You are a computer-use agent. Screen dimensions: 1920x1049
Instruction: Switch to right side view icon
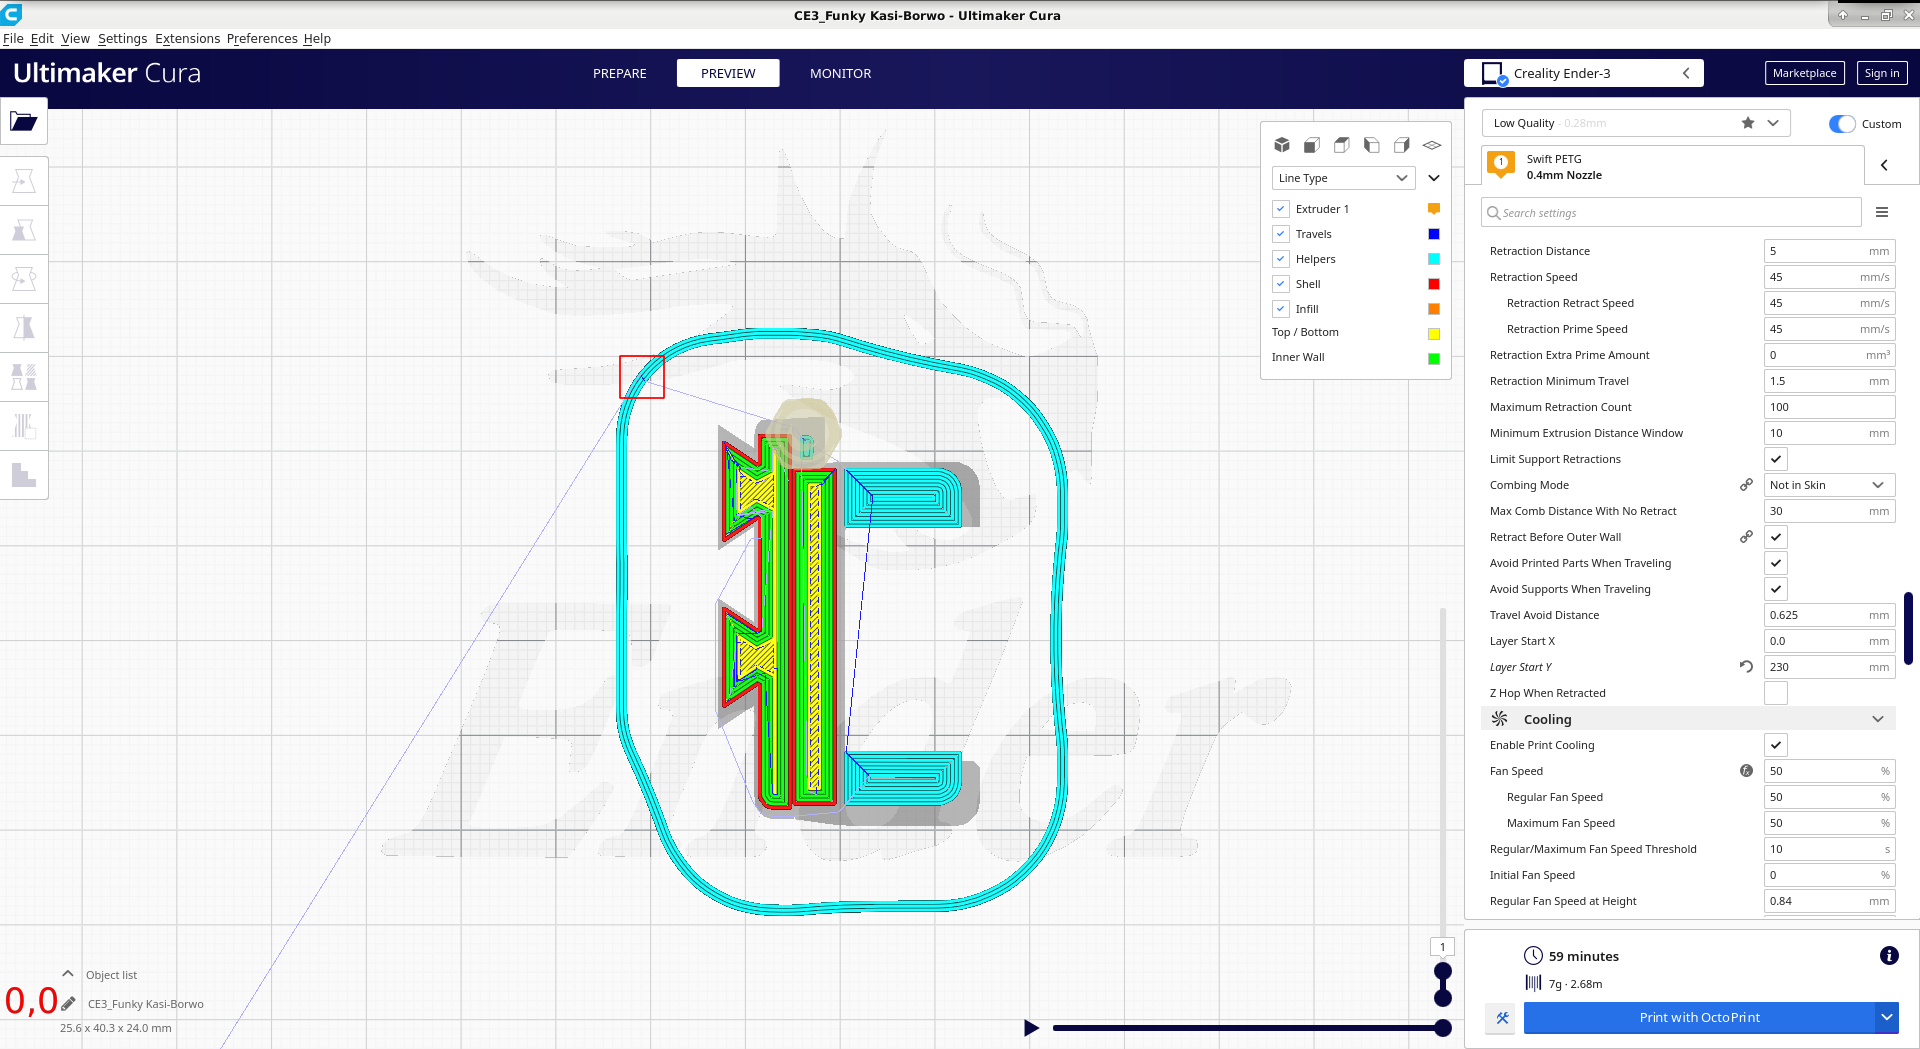coord(1402,145)
